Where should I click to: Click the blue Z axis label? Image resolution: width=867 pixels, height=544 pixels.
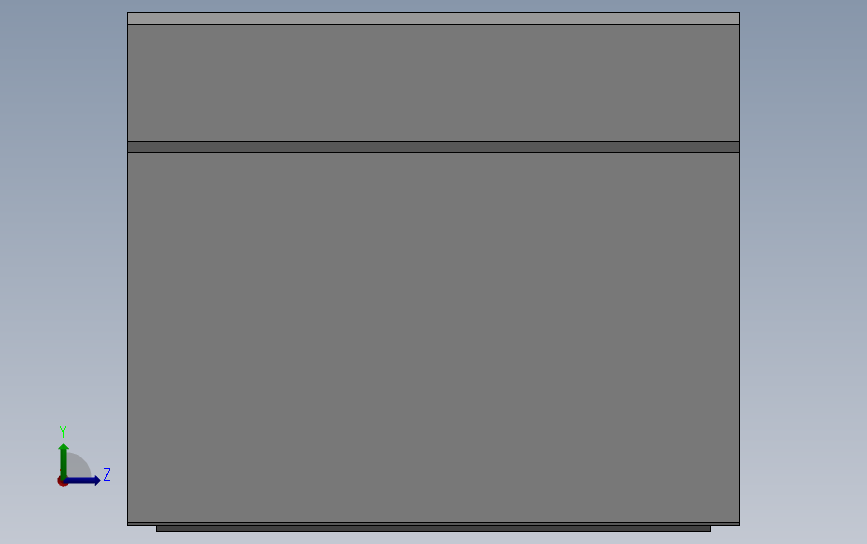click(107, 474)
